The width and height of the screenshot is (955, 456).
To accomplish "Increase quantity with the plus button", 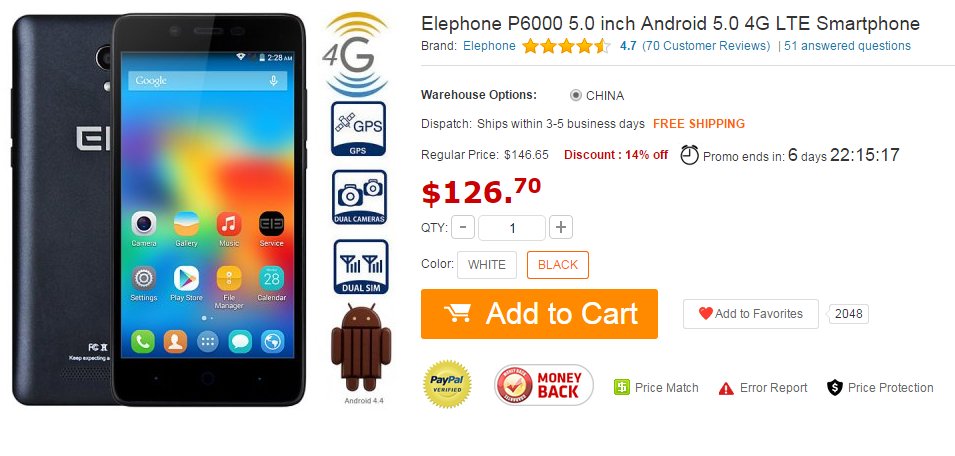I will (561, 228).
